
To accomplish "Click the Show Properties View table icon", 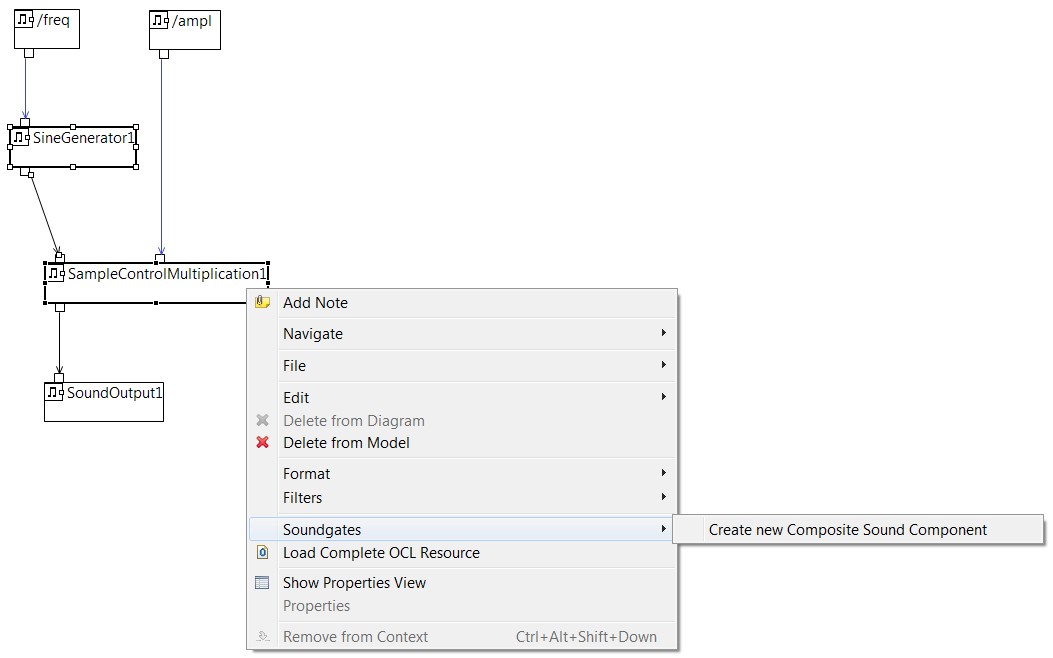I will [262, 582].
